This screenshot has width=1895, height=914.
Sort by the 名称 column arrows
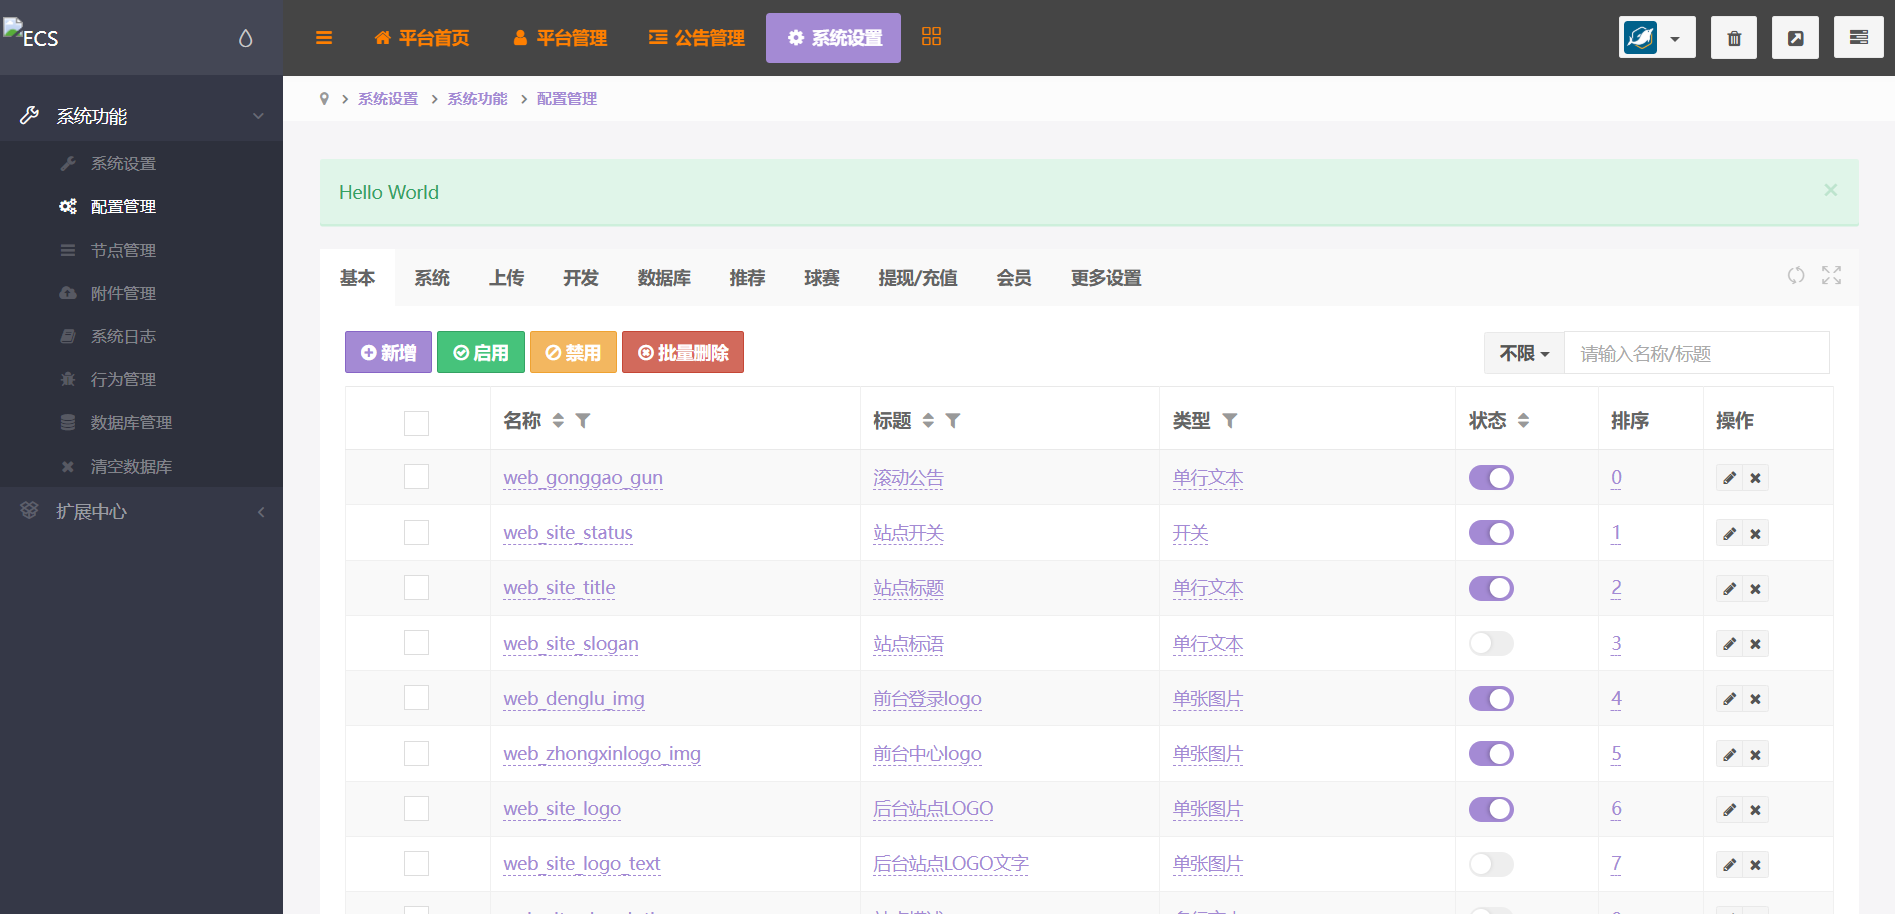(558, 421)
